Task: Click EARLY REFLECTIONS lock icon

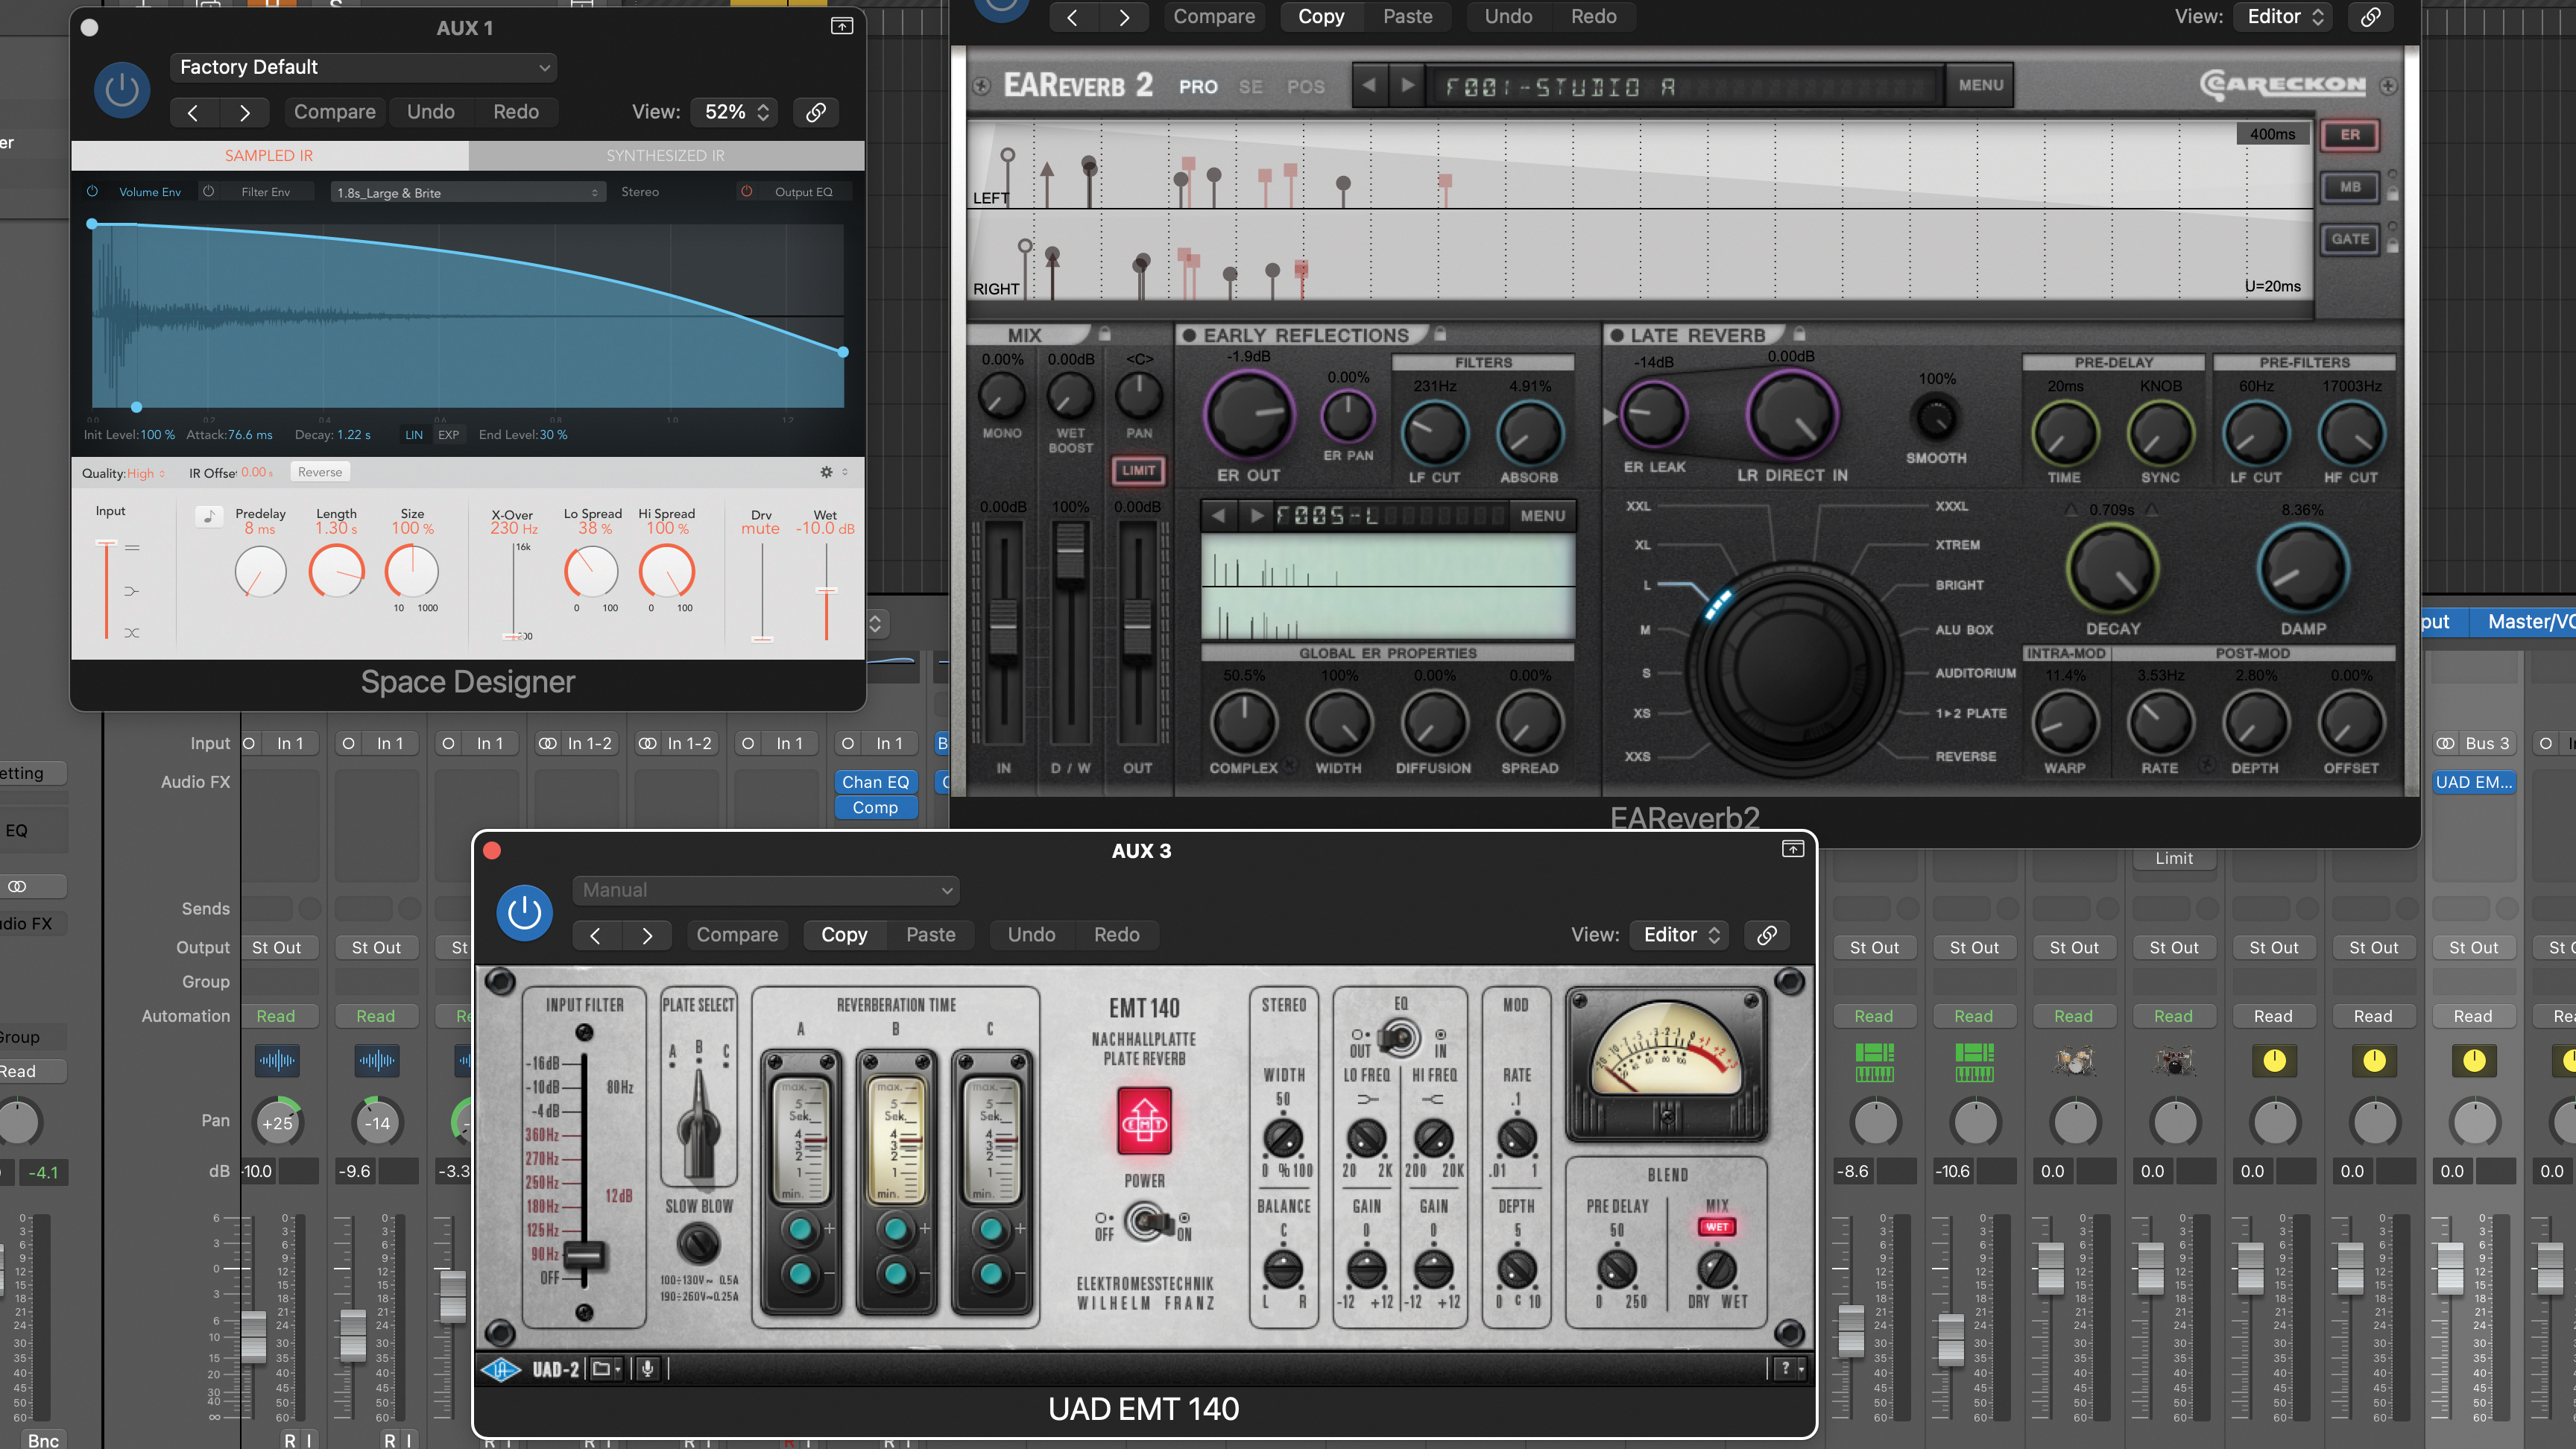Action: point(1440,334)
